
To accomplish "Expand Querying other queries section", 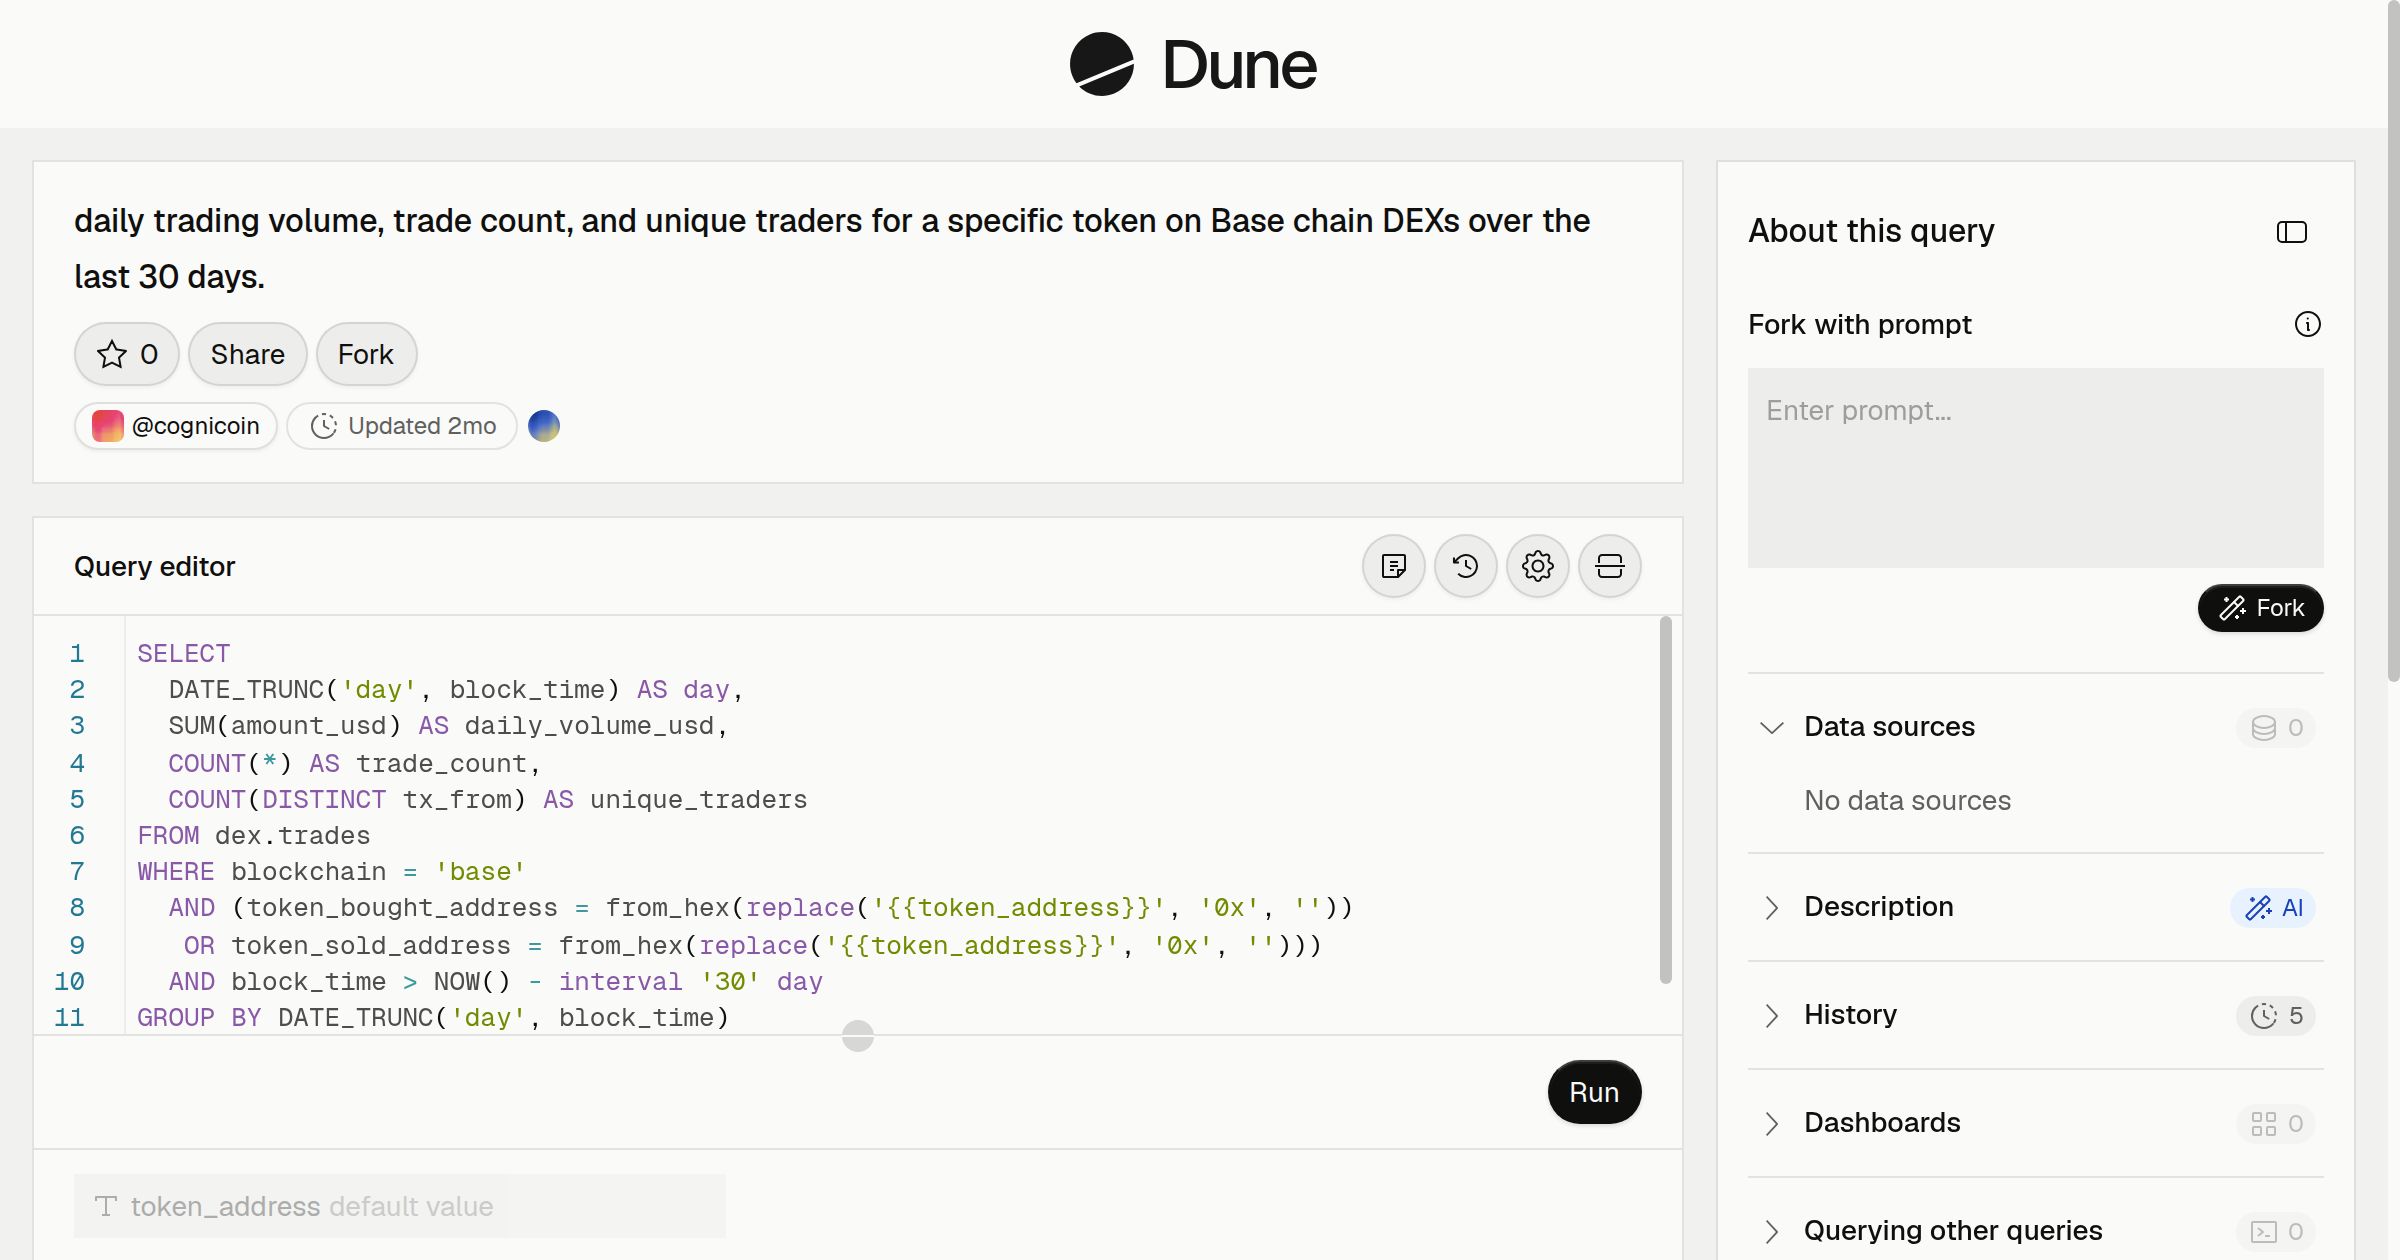I will point(1771,1231).
